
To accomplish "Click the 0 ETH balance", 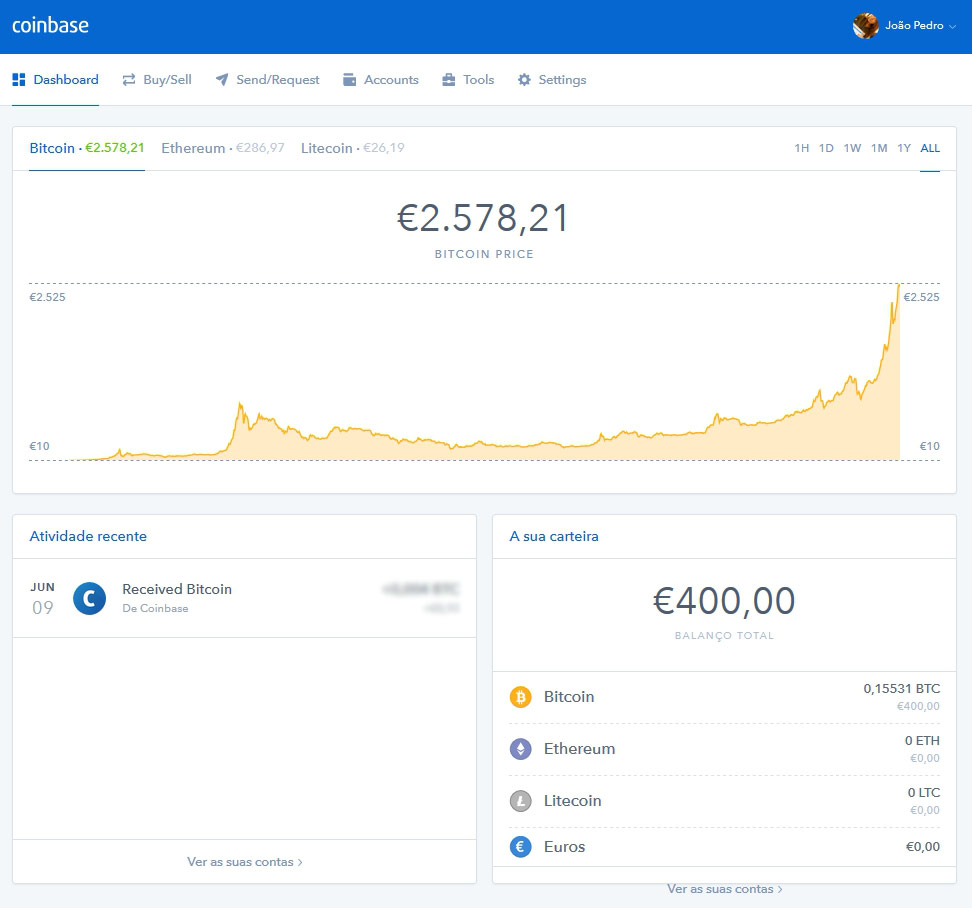I will point(922,741).
